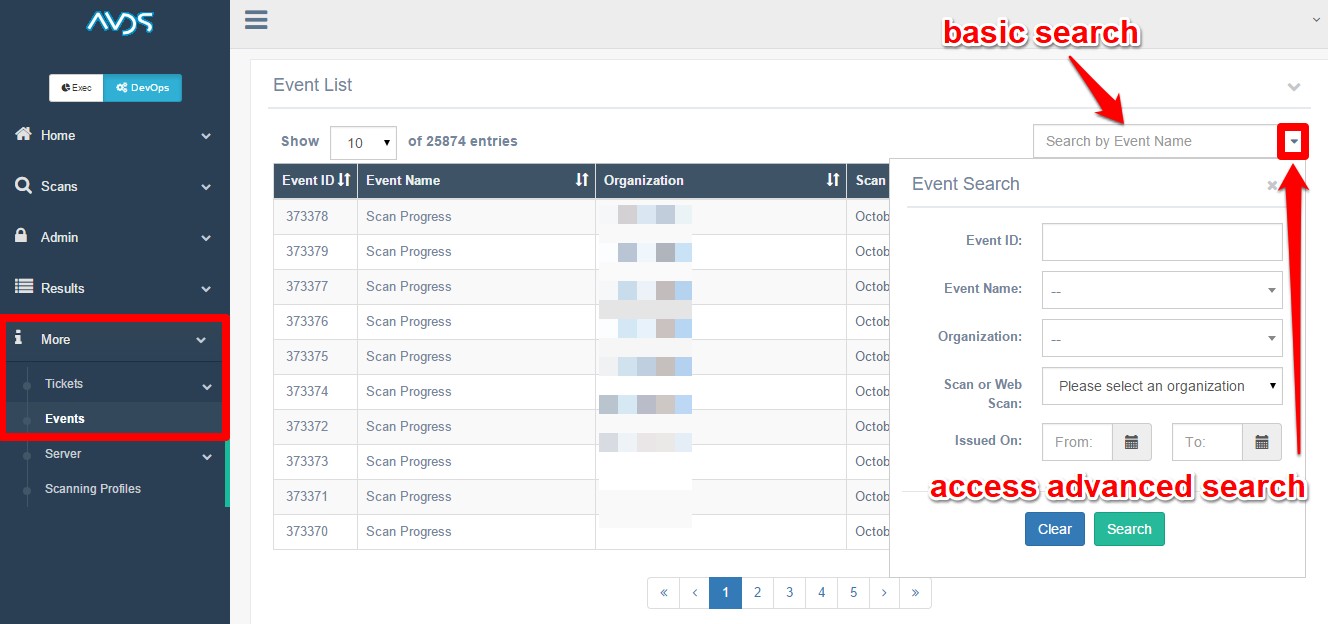Click event ID 373370
This screenshot has height=624, width=1328.
307,531
